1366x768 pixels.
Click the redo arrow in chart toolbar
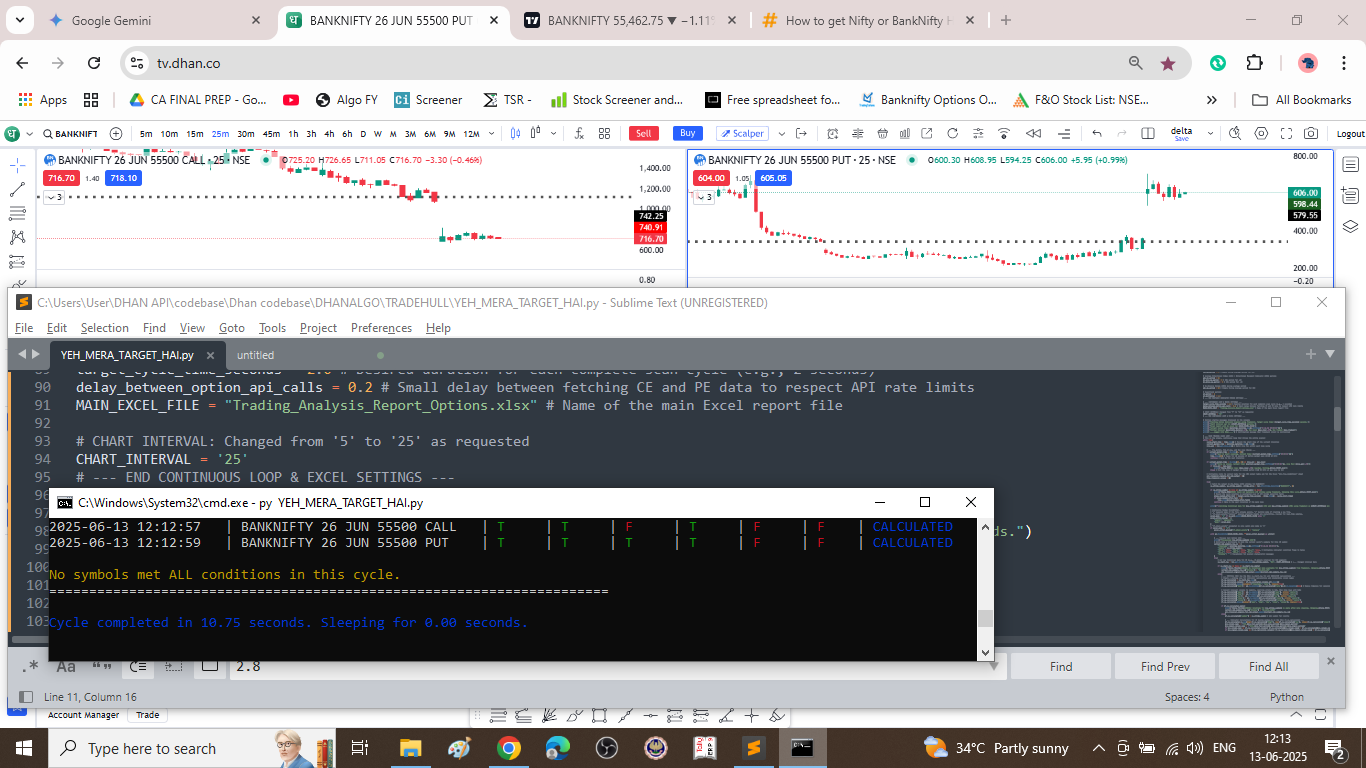coord(1122,134)
